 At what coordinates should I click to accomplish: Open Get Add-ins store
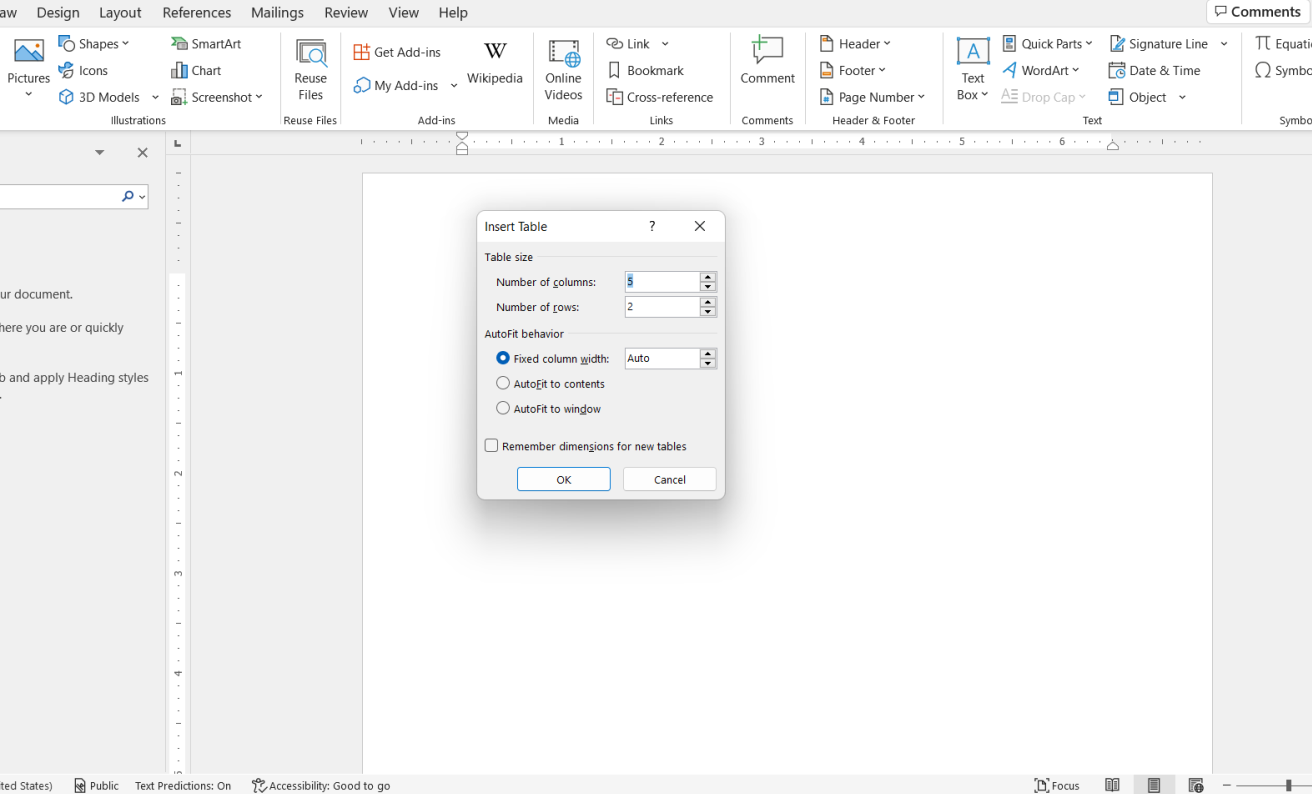coord(397,52)
